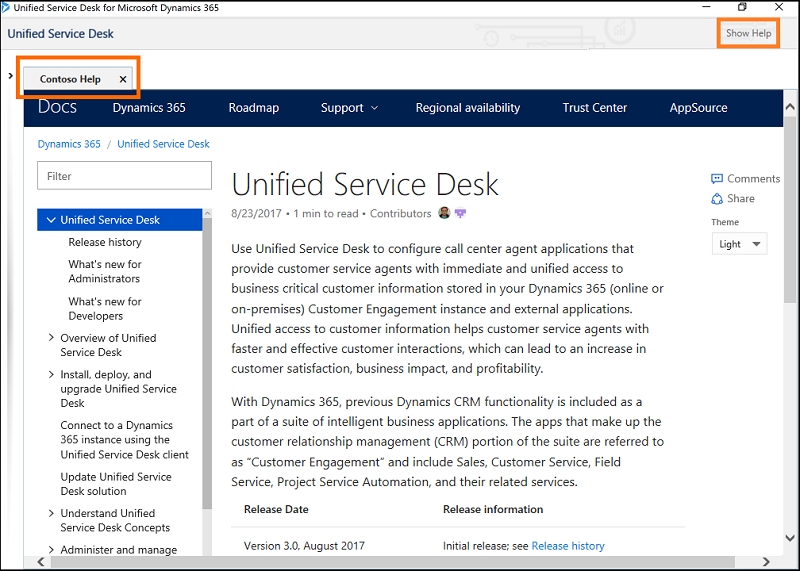Open the Release history link in table
800x571 pixels.
(x=568, y=546)
